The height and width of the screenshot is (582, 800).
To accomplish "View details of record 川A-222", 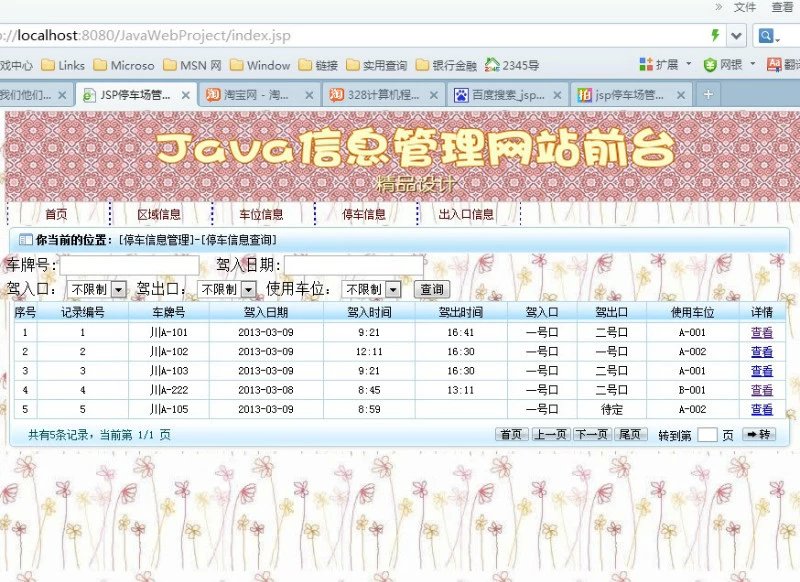I will (x=762, y=390).
